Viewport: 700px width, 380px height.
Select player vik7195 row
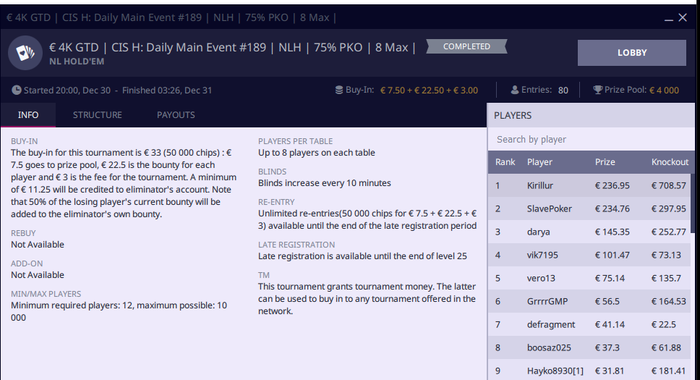tap(589, 255)
